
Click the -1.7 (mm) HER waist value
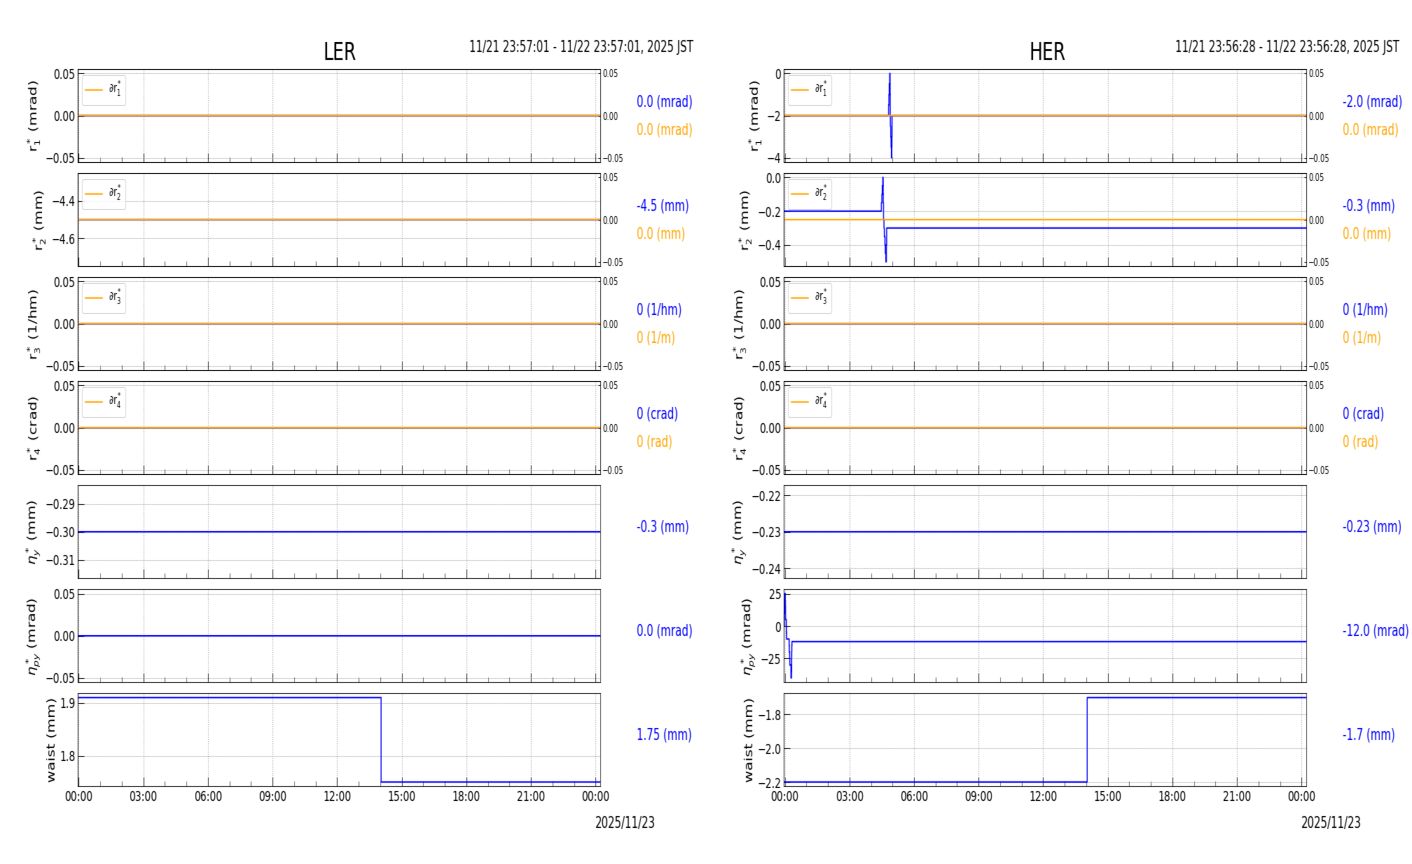tap(1368, 735)
